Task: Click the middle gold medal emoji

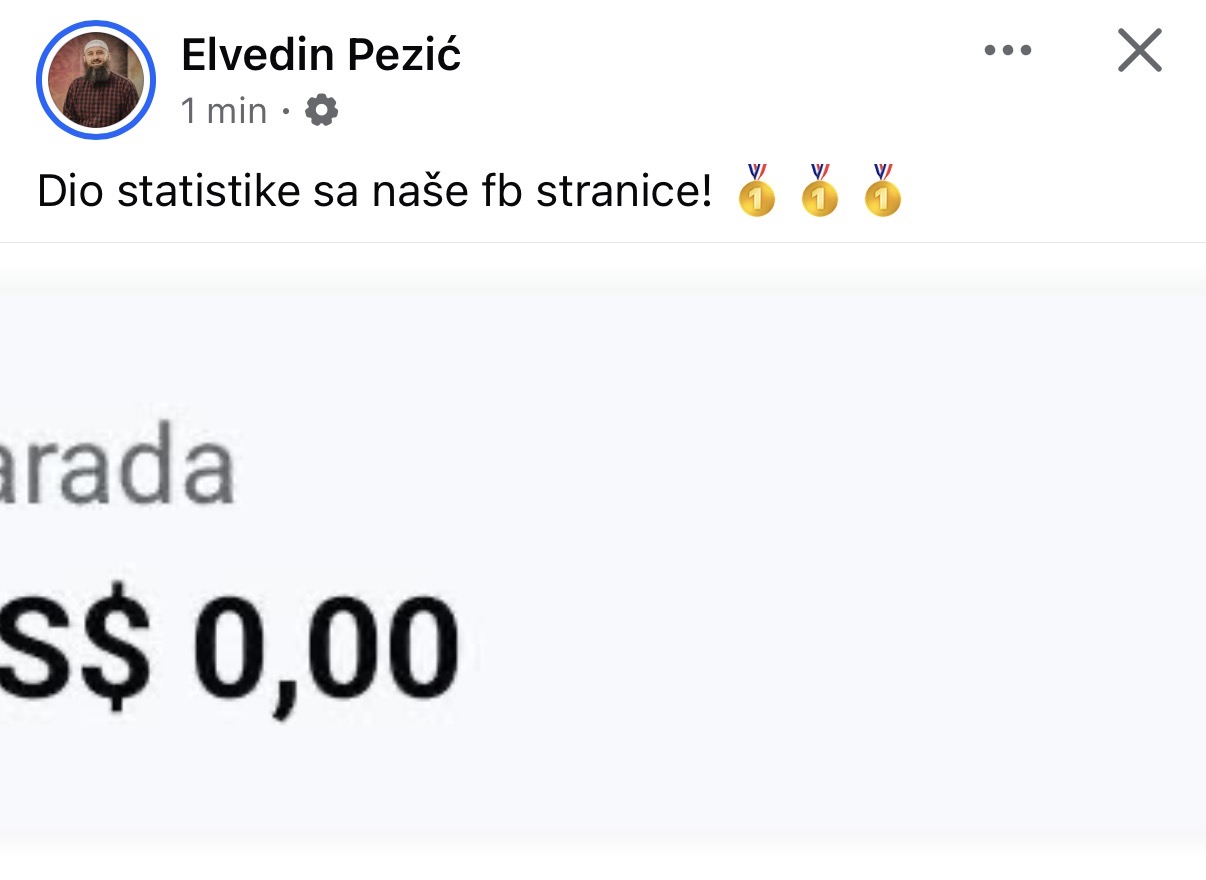Action: (819, 191)
